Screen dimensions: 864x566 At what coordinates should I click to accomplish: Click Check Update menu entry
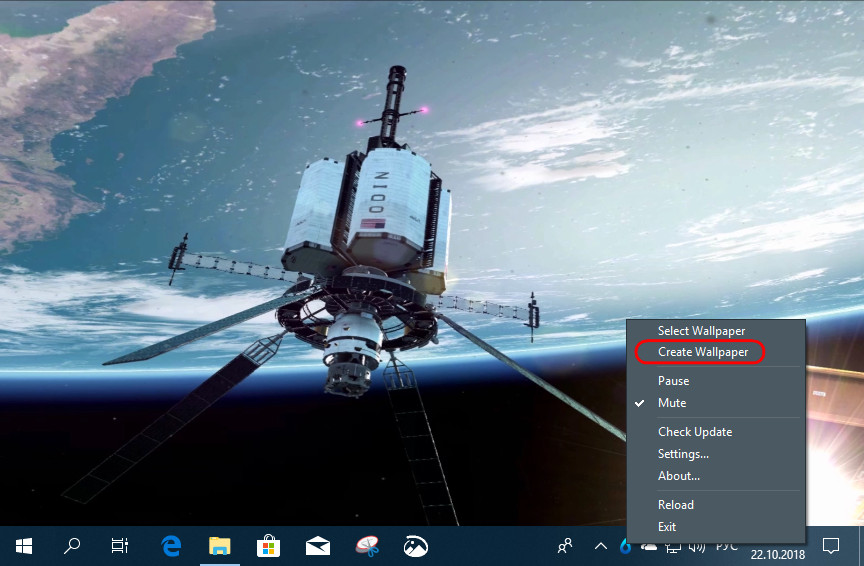pyautogui.click(x=694, y=432)
